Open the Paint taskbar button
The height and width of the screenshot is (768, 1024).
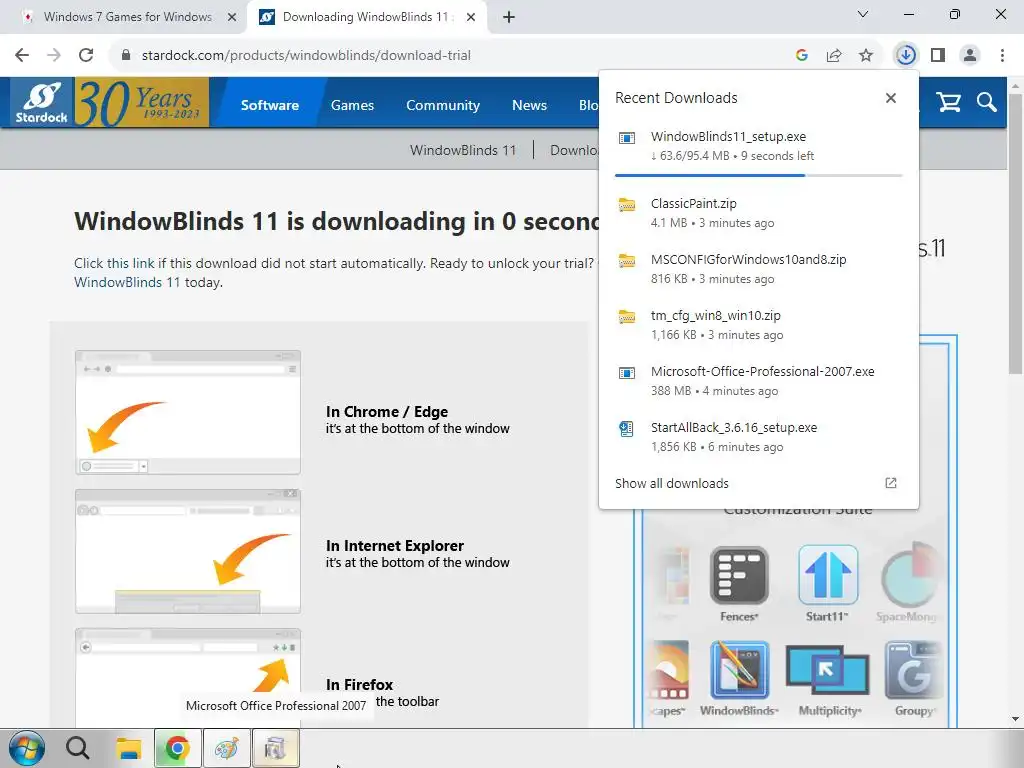227,748
